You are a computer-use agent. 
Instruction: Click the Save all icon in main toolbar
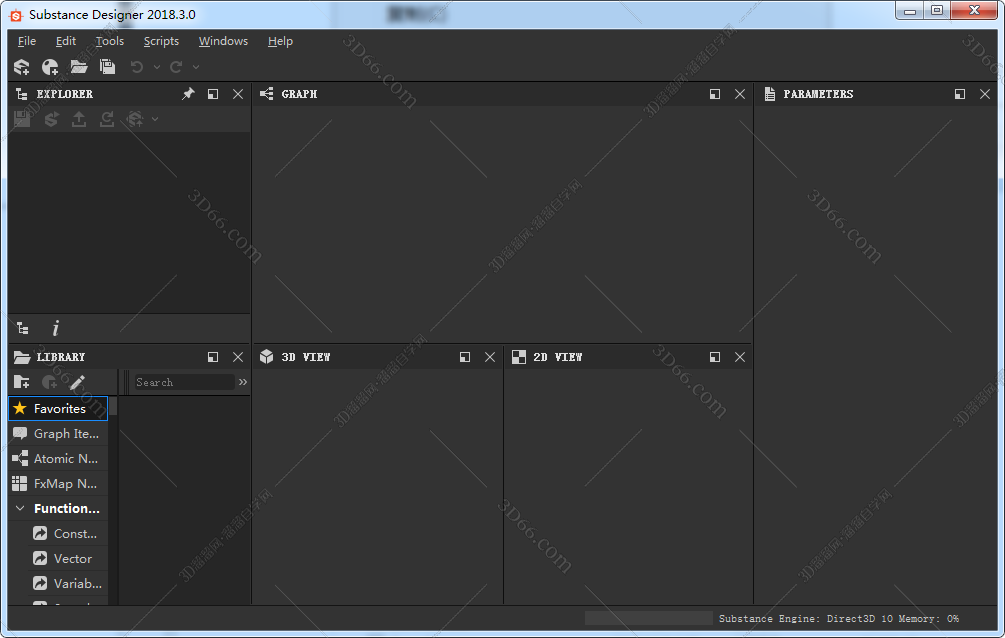coord(108,67)
